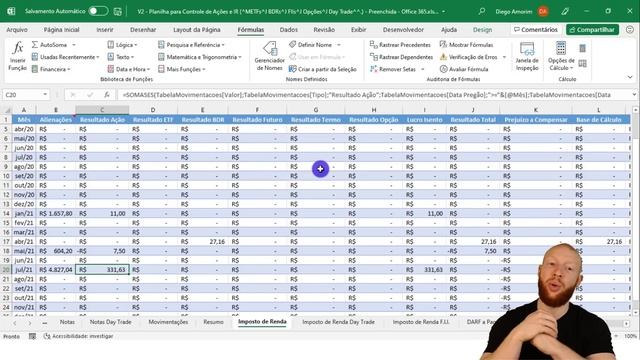This screenshot has width=640, height=360.
Task: Click the Name Box showing C20
Action: point(26,95)
